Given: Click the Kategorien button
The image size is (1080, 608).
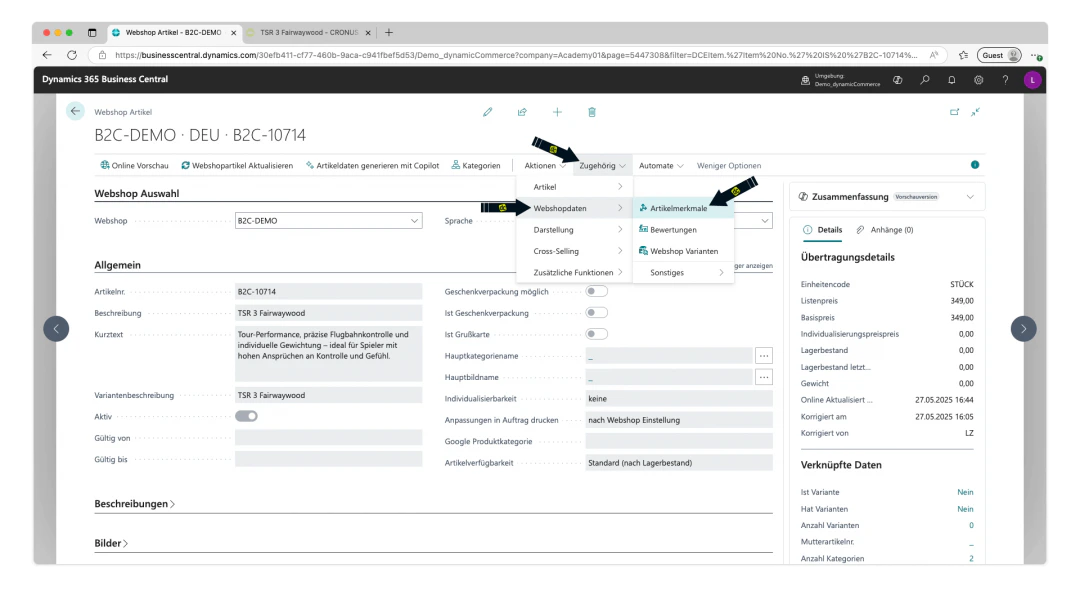Looking at the screenshot, I should click(x=476, y=165).
